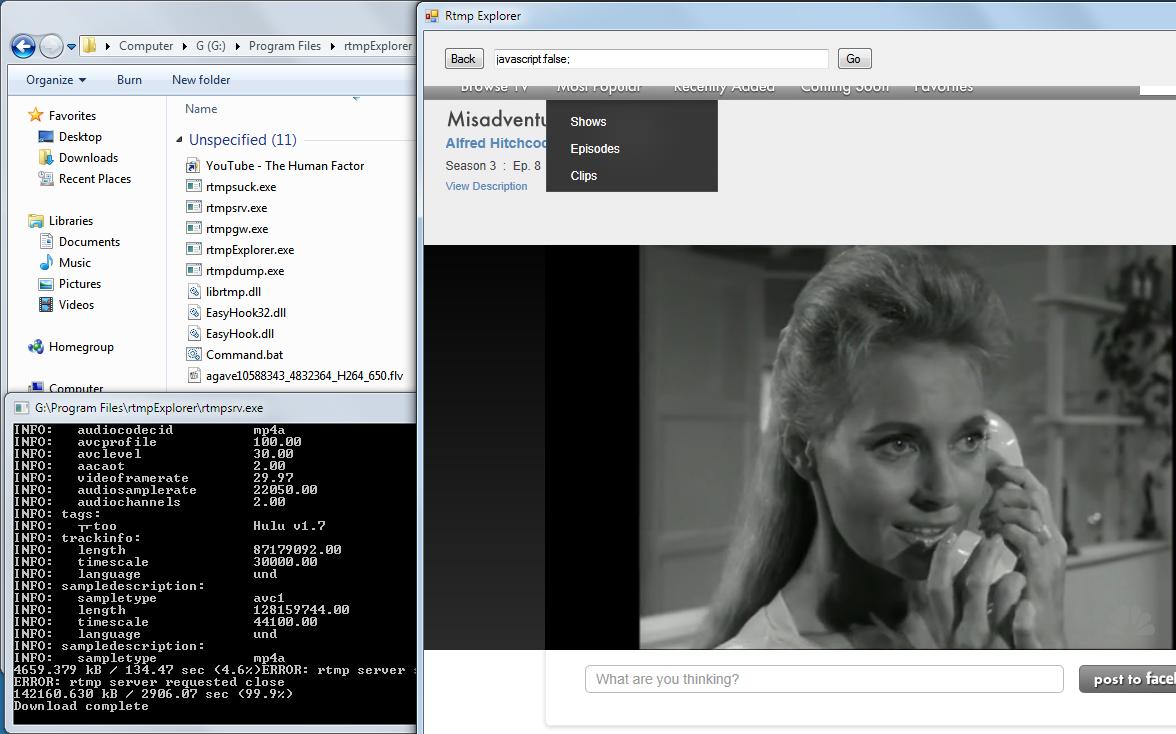Select the librtmp.dll file icon
Image resolution: width=1176 pixels, height=734 pixels.
(194, 292)
